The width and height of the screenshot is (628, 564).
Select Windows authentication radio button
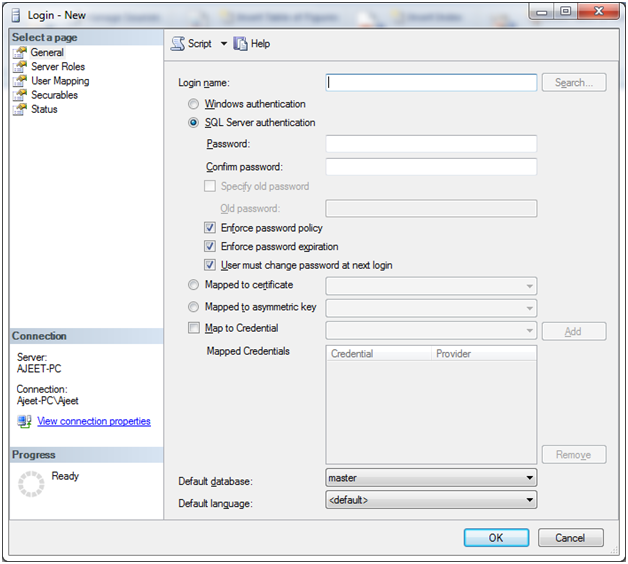[194, 104]
